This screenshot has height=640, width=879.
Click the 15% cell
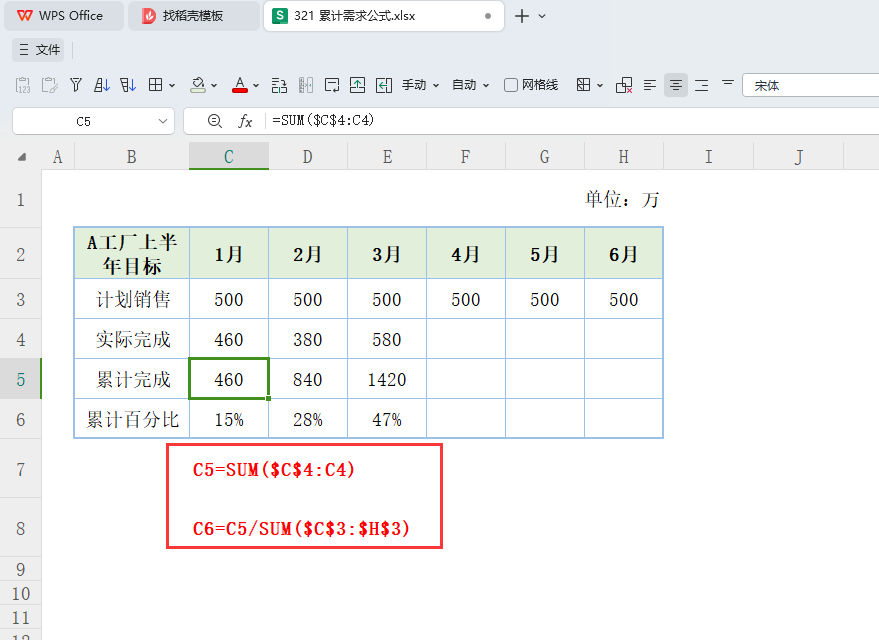229,419
